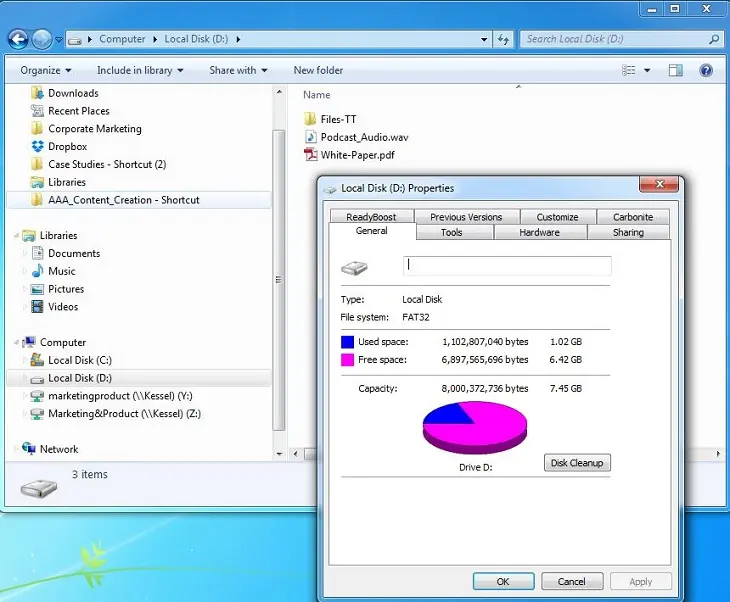Click the New folder toolbar button
The height and width of the screenshot is (602, 730).
click(318, 70)
